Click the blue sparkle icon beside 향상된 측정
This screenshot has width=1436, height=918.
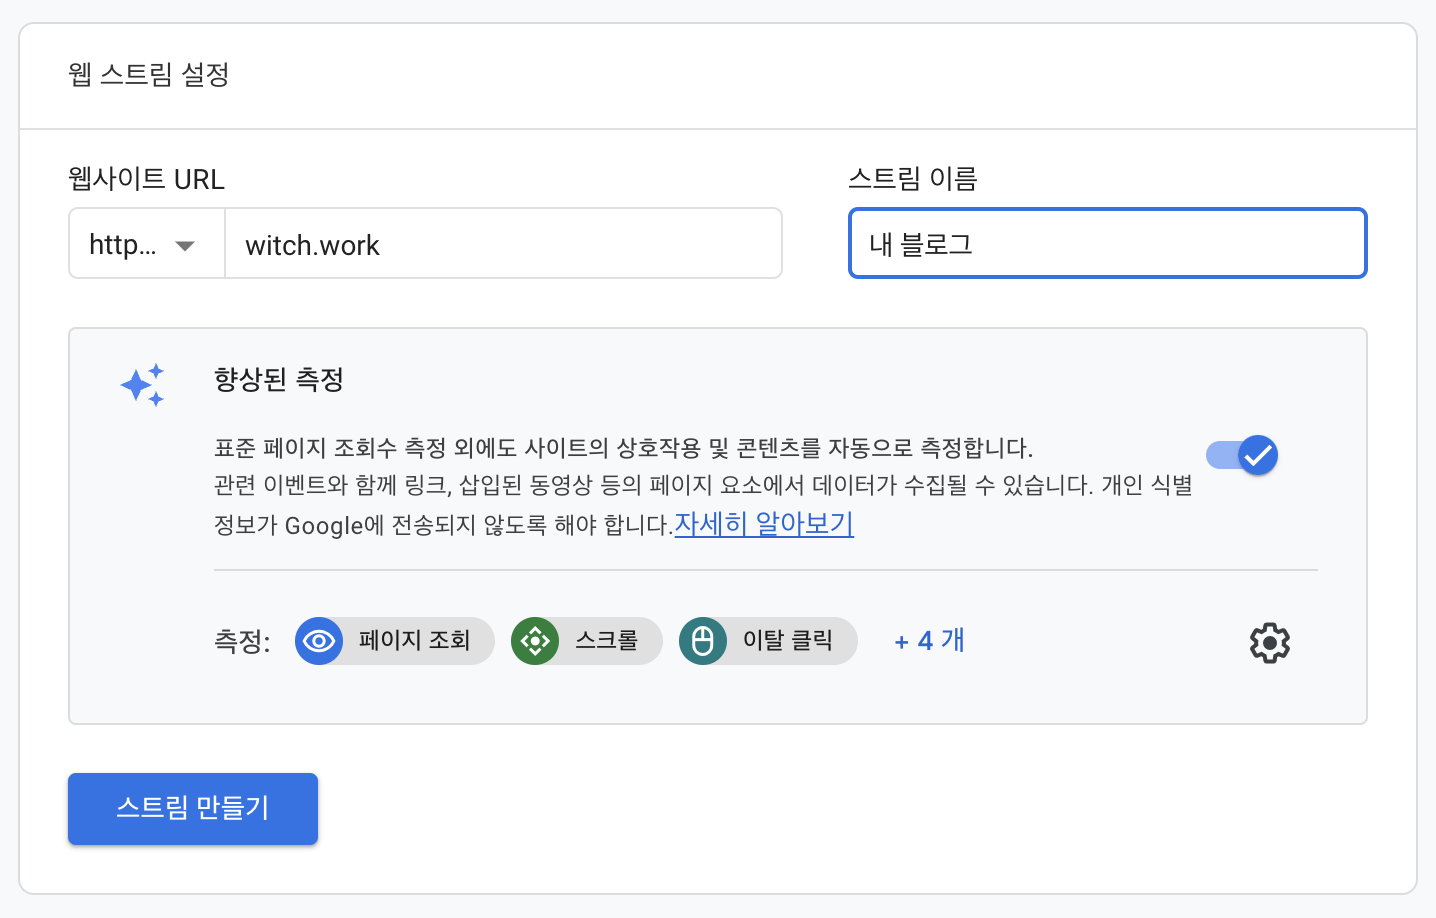click(x=143, y=385)
